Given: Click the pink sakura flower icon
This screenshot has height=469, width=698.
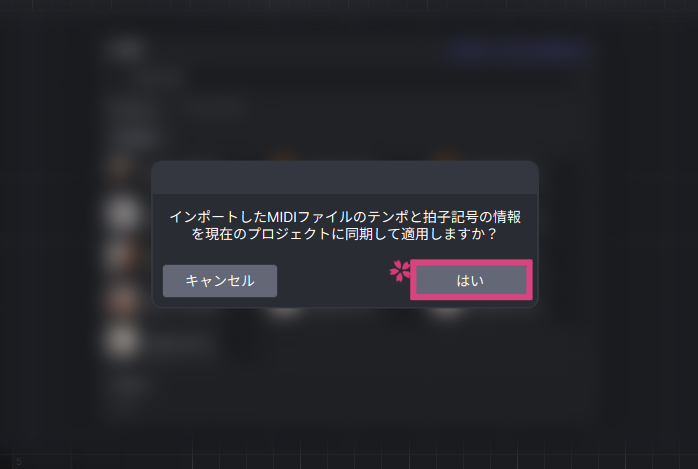Looking at the screenshot, I should tap(400, 271).
